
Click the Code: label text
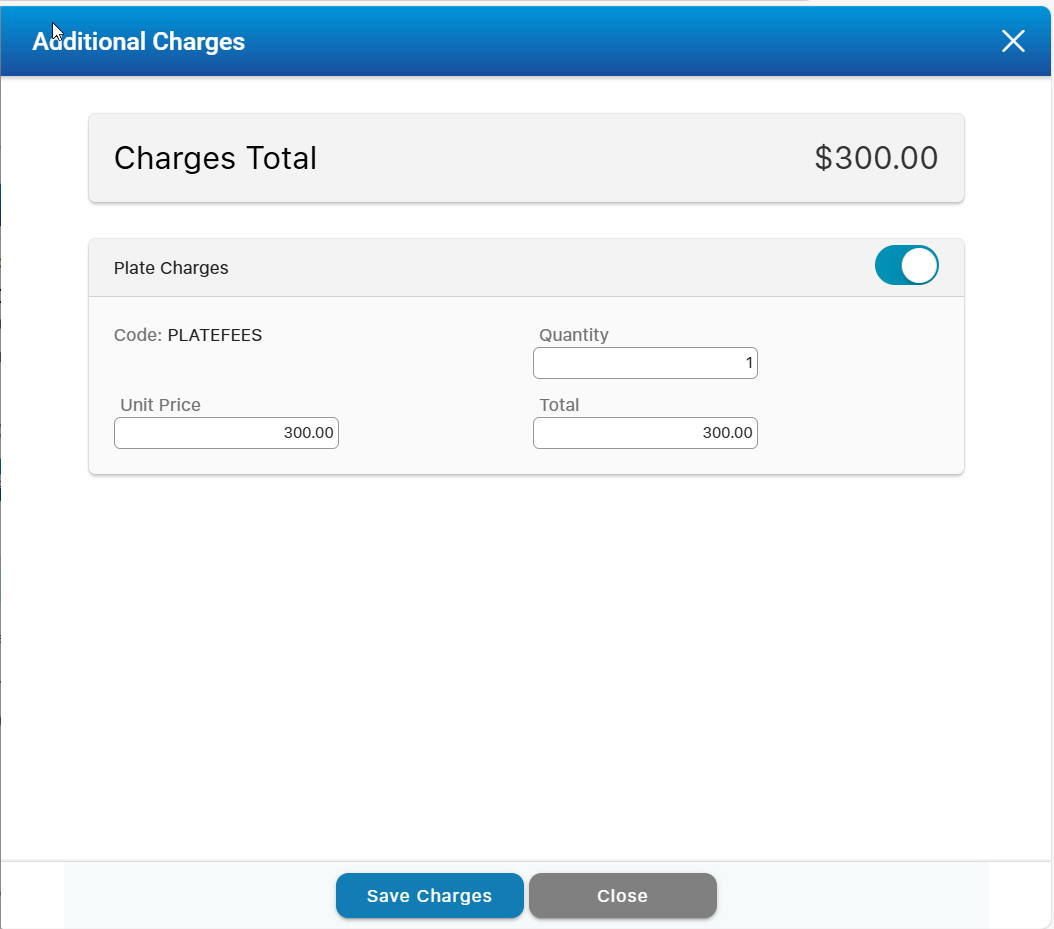(138, 335)
